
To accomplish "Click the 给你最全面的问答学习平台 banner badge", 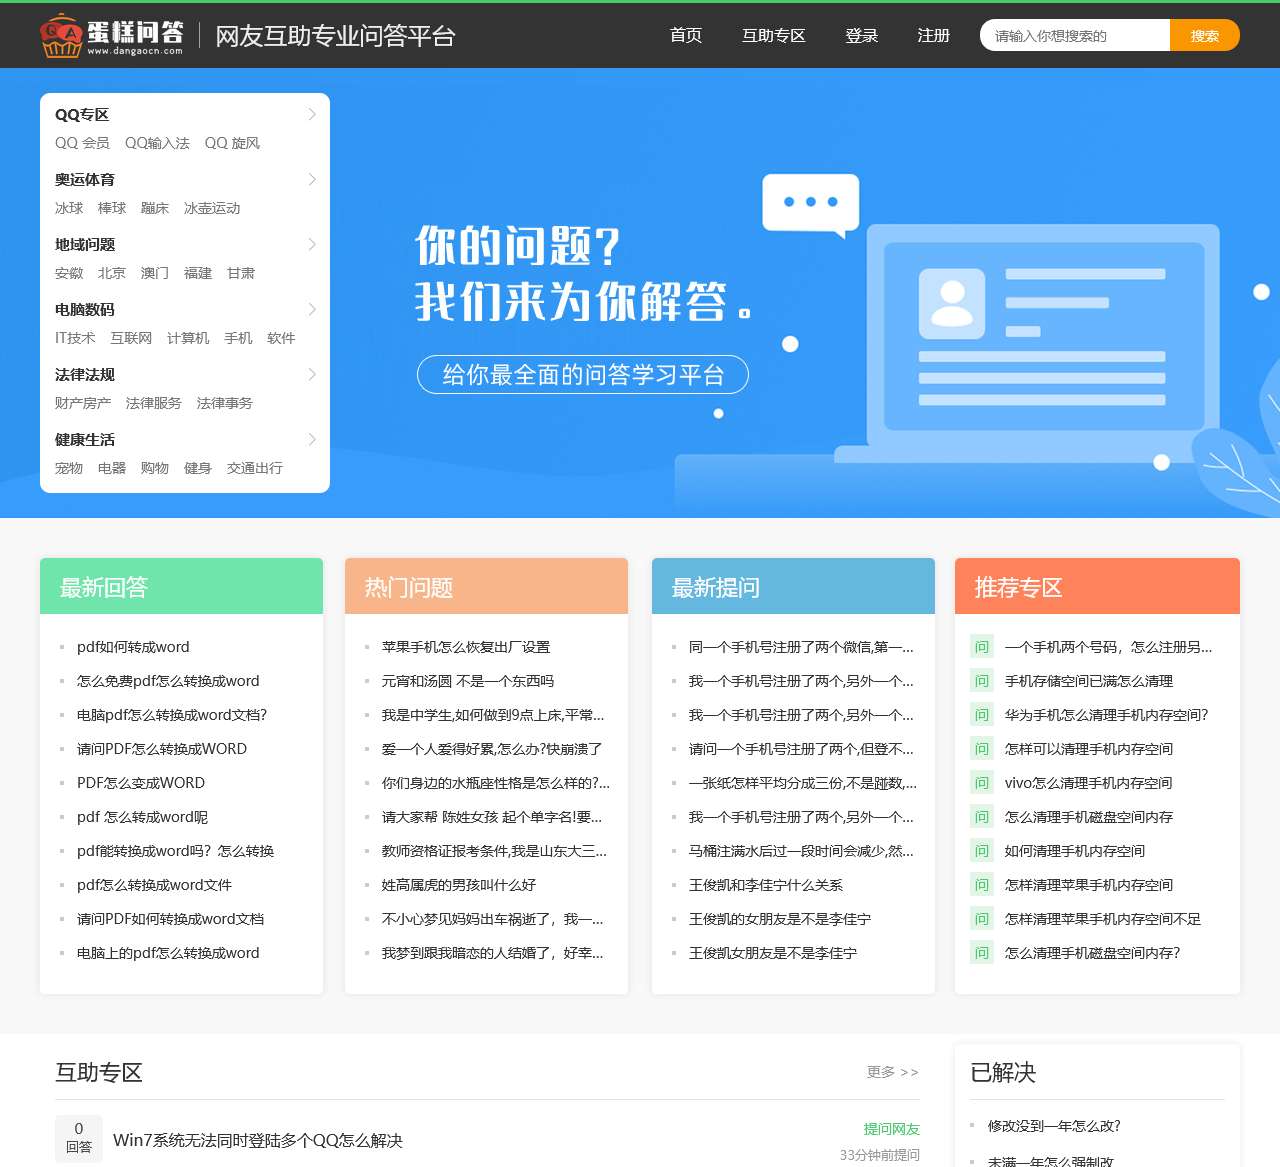I will point(582,375).
